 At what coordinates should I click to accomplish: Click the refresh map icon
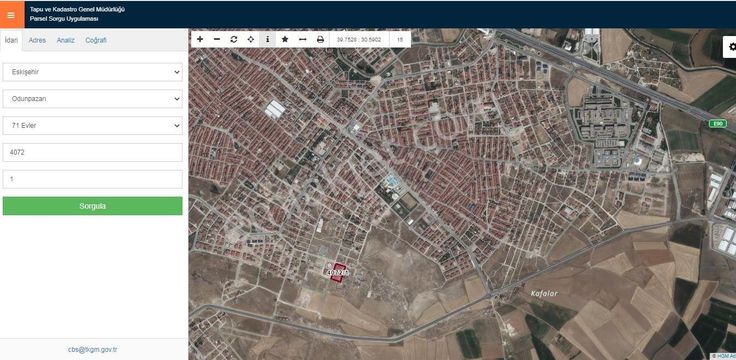(x=234, y=39)
